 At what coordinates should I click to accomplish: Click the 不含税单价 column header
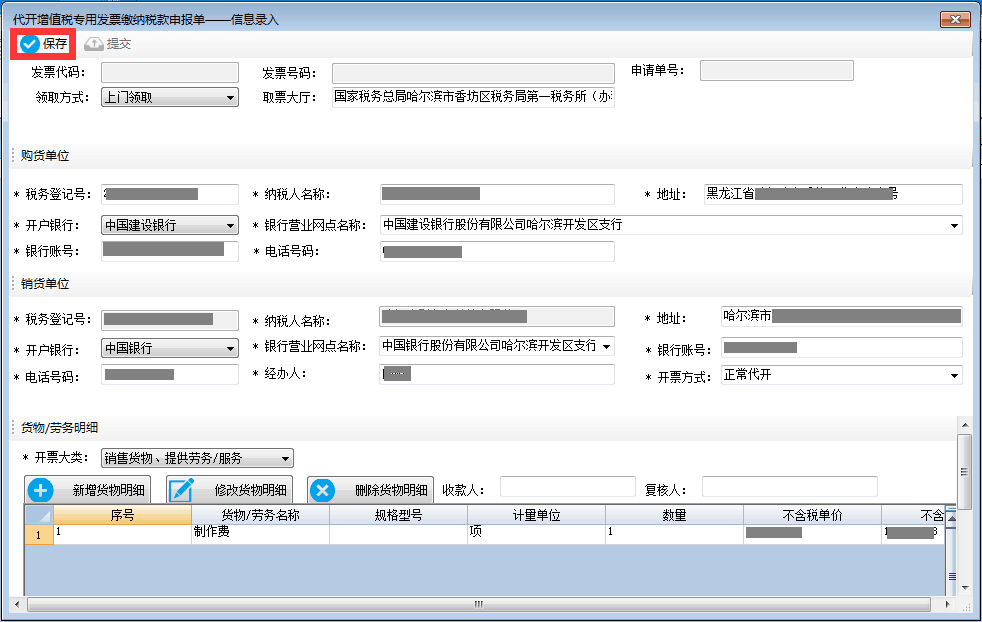coord(812,515)
